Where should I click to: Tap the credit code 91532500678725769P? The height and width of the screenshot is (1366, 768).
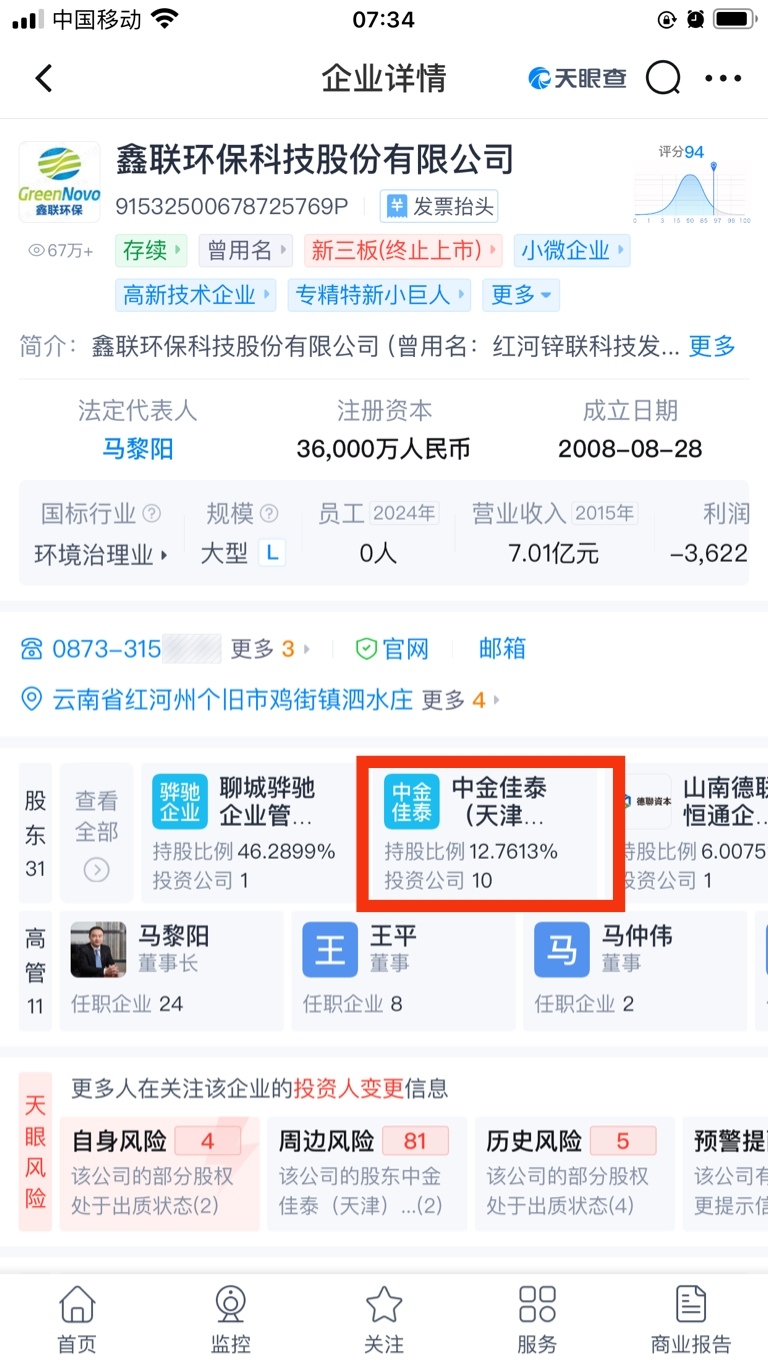231,207
